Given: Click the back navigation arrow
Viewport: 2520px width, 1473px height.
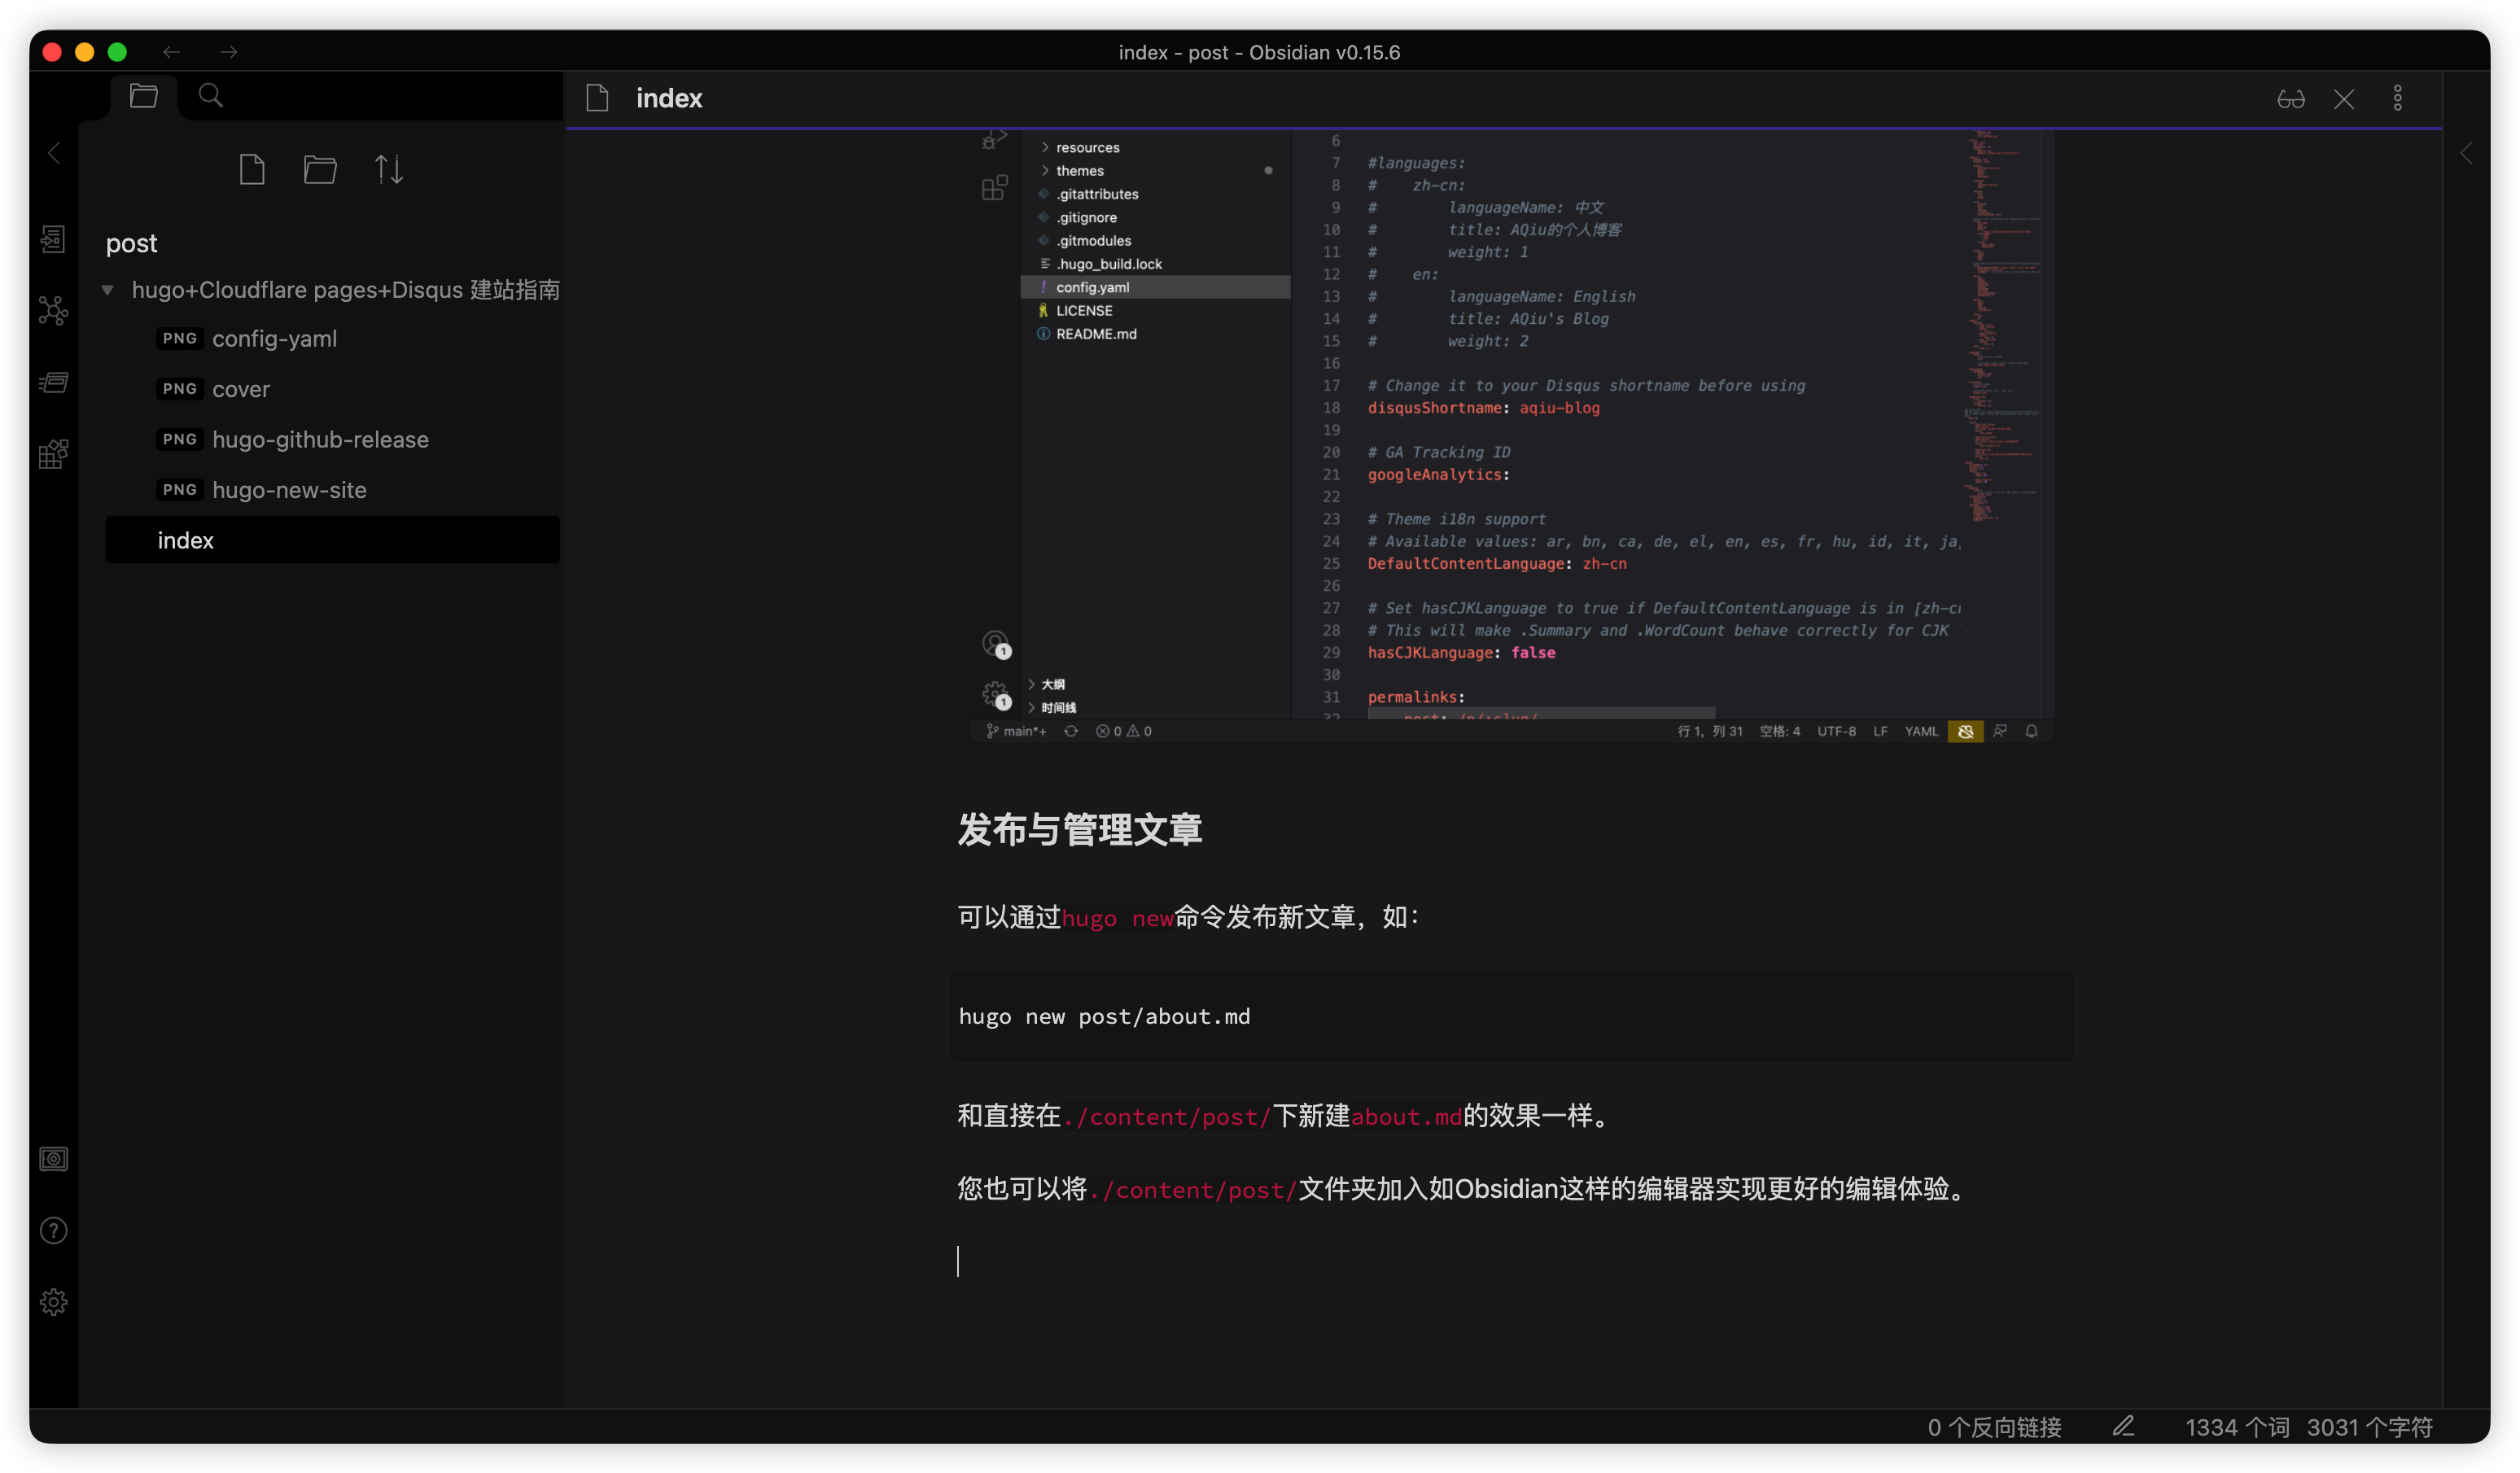Looking at the screenshot, I should pyautogui.click(x=171, y=51).
